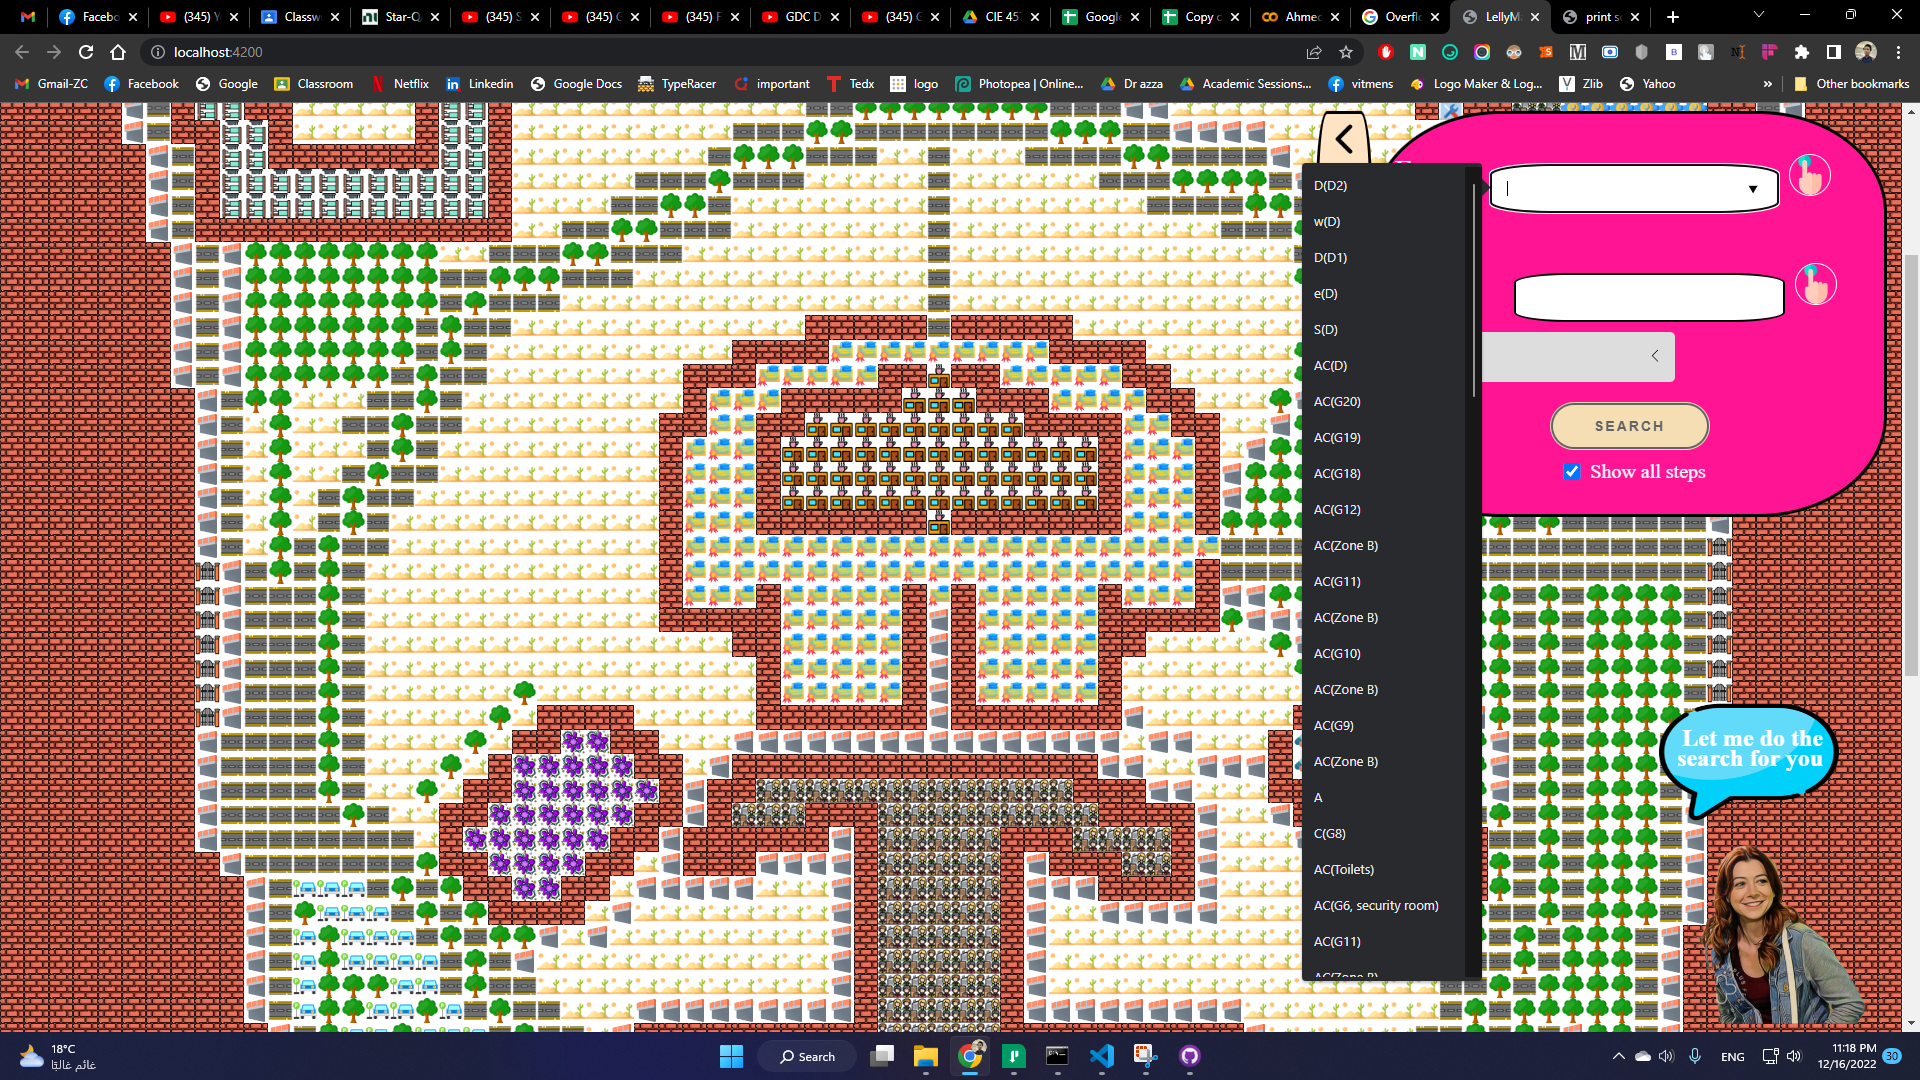The height and width of the screenshot is (1080, 1920).
Task: Click into the second white input field
Action: pyautogui.click(x=1649, y=298)
